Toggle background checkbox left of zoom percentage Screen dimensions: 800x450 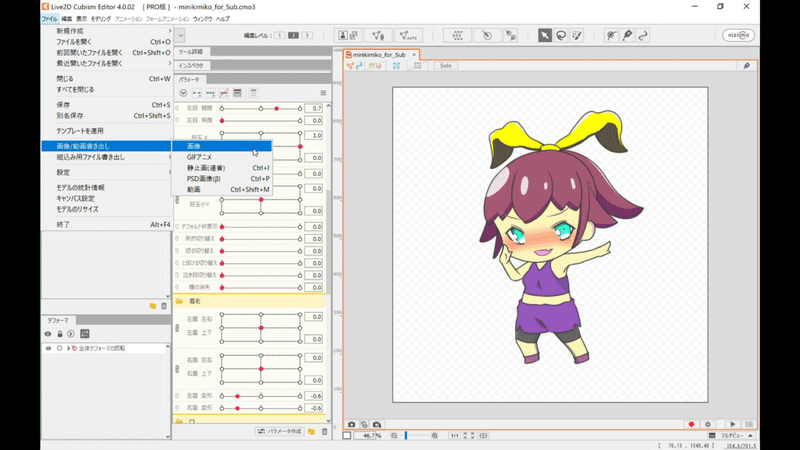click(347, 436)
